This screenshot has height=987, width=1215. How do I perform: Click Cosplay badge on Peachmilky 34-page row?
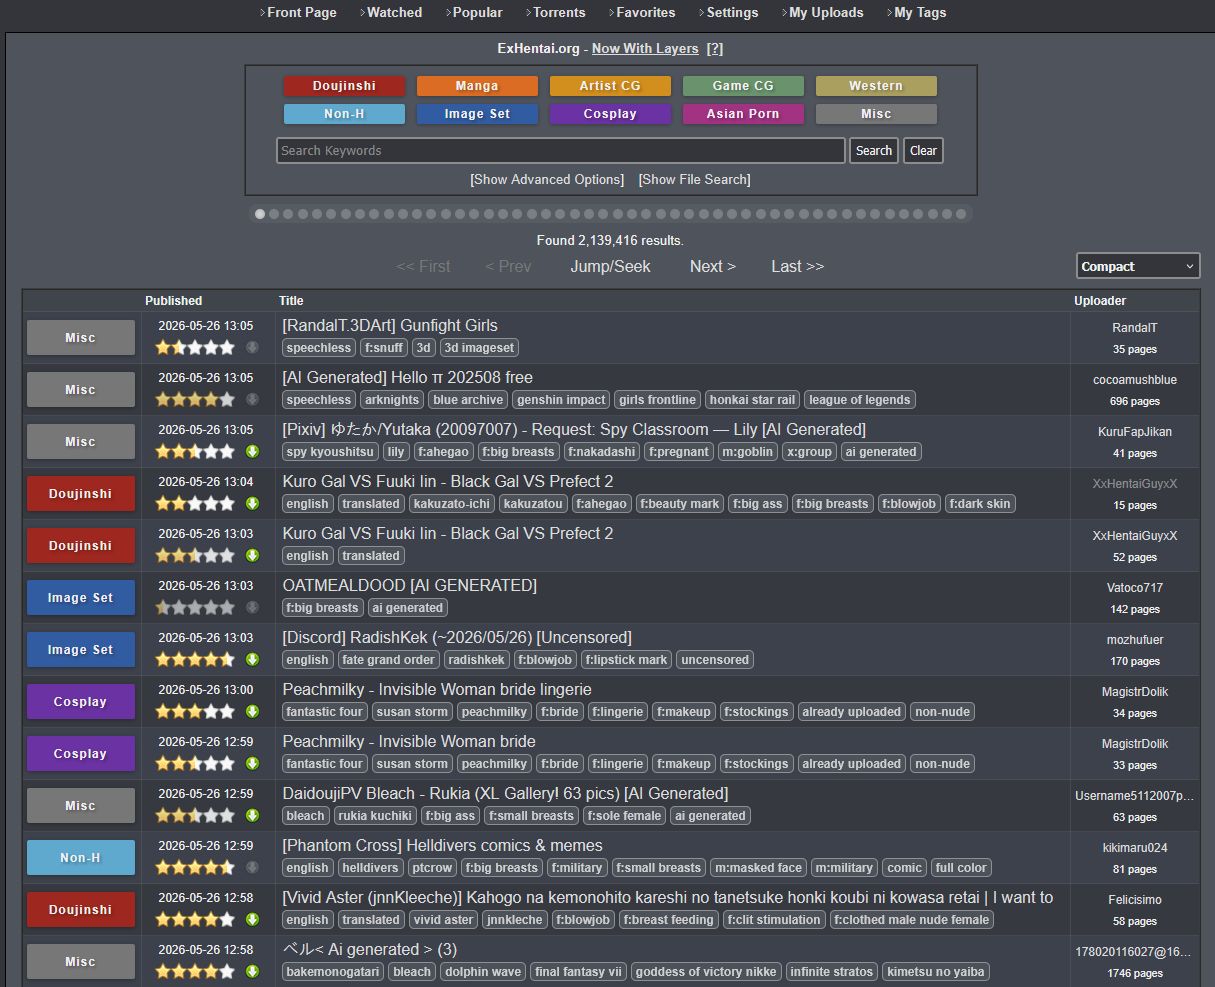(81, 702)
